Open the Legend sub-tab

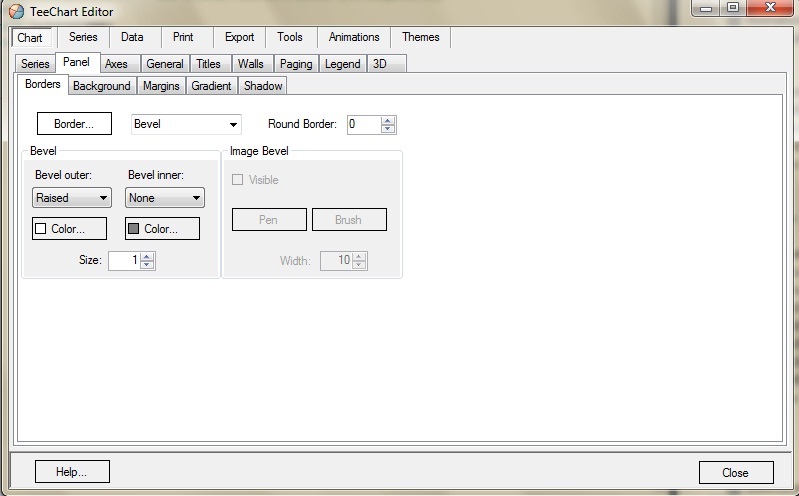point(342,64)
